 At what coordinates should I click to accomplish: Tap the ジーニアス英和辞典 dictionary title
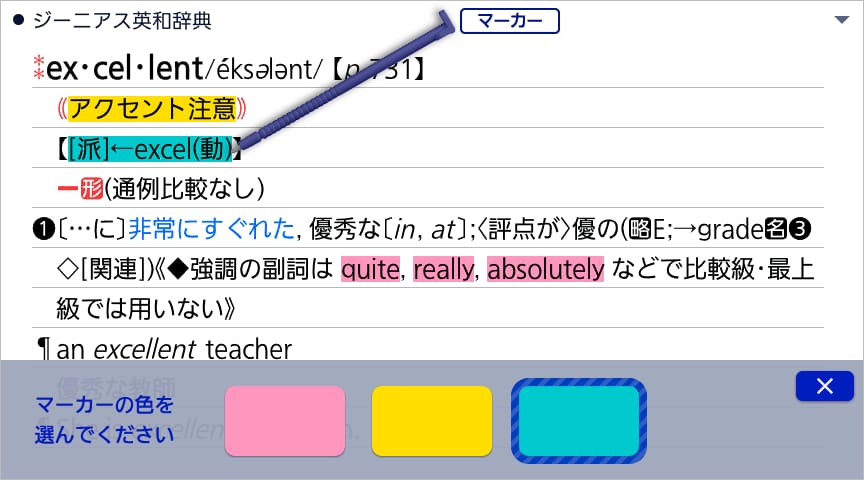point(122,20)
